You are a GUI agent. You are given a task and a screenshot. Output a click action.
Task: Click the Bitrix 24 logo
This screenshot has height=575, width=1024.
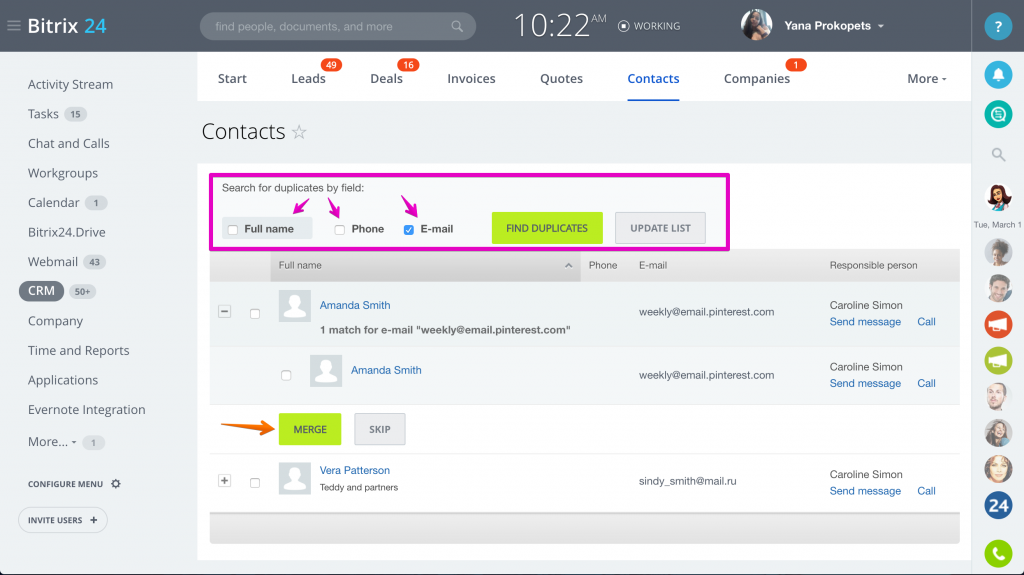tap(67, 26)
